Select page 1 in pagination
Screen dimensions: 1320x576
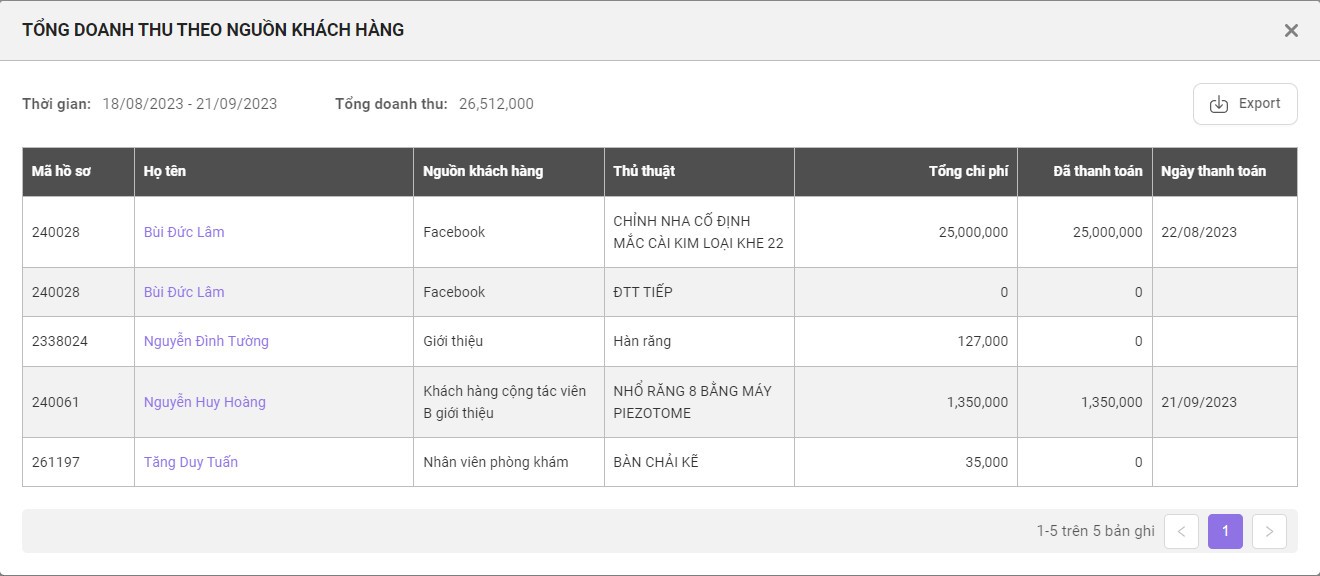(x=1225, y=532)
